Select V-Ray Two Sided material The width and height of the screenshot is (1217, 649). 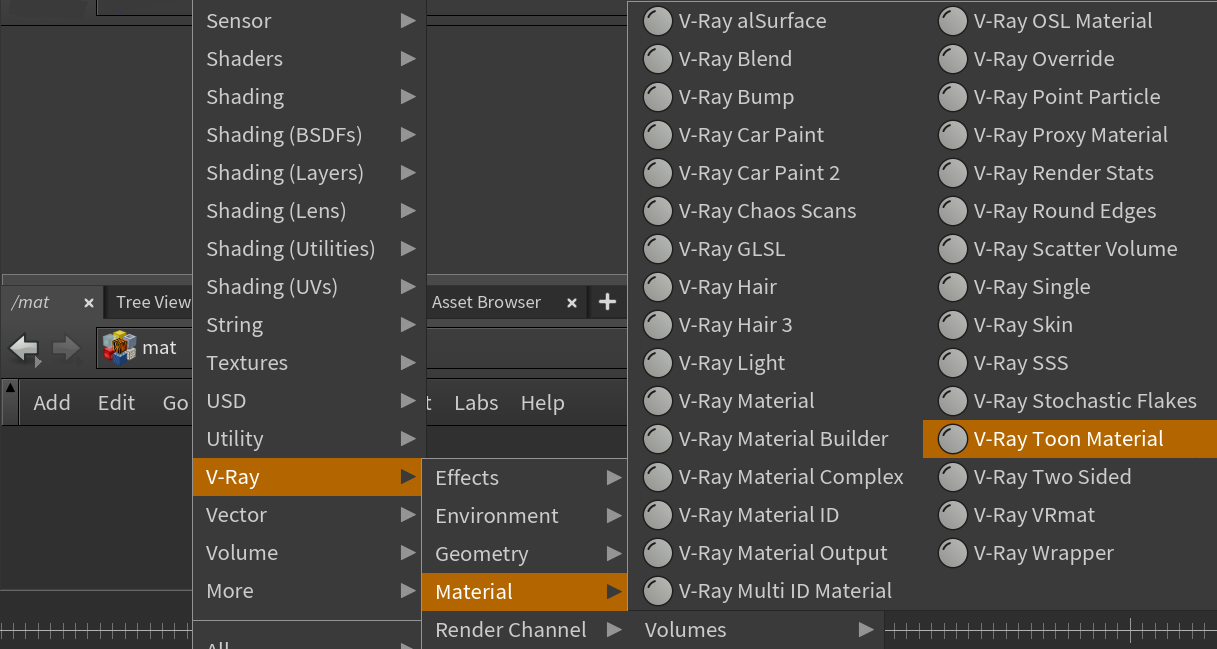[1070, 477]
